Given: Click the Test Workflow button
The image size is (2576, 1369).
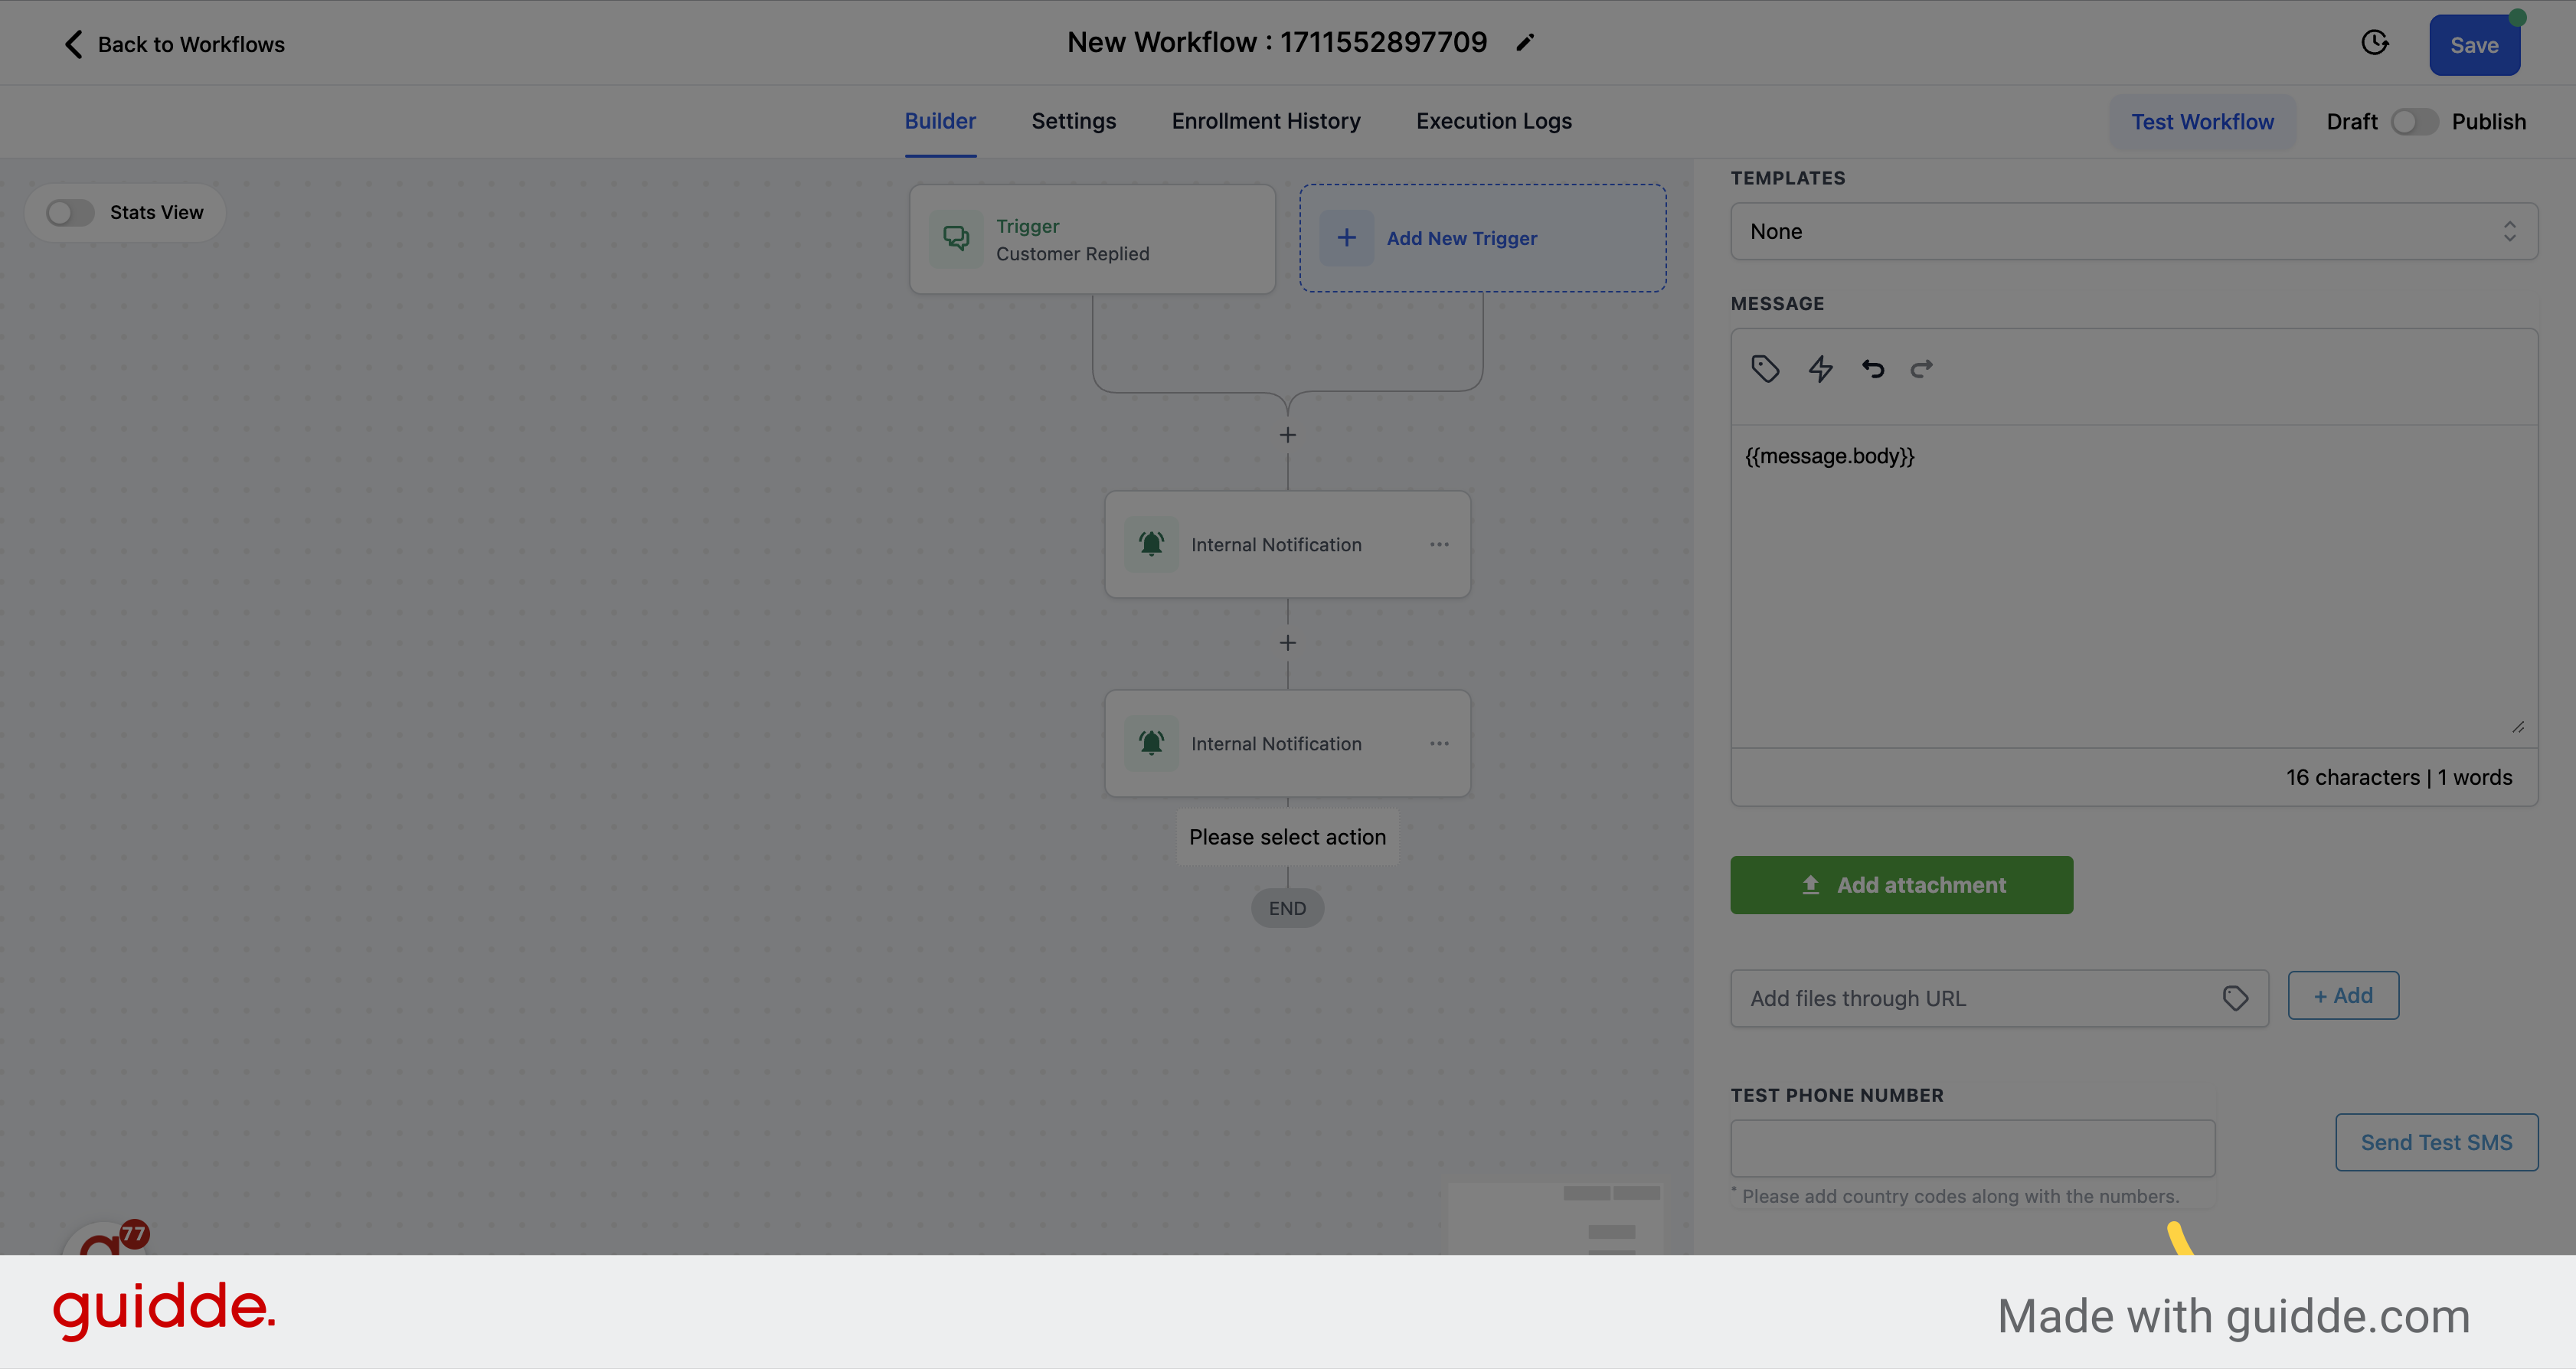Looking at the screenshot, I should click(2202, 122).
